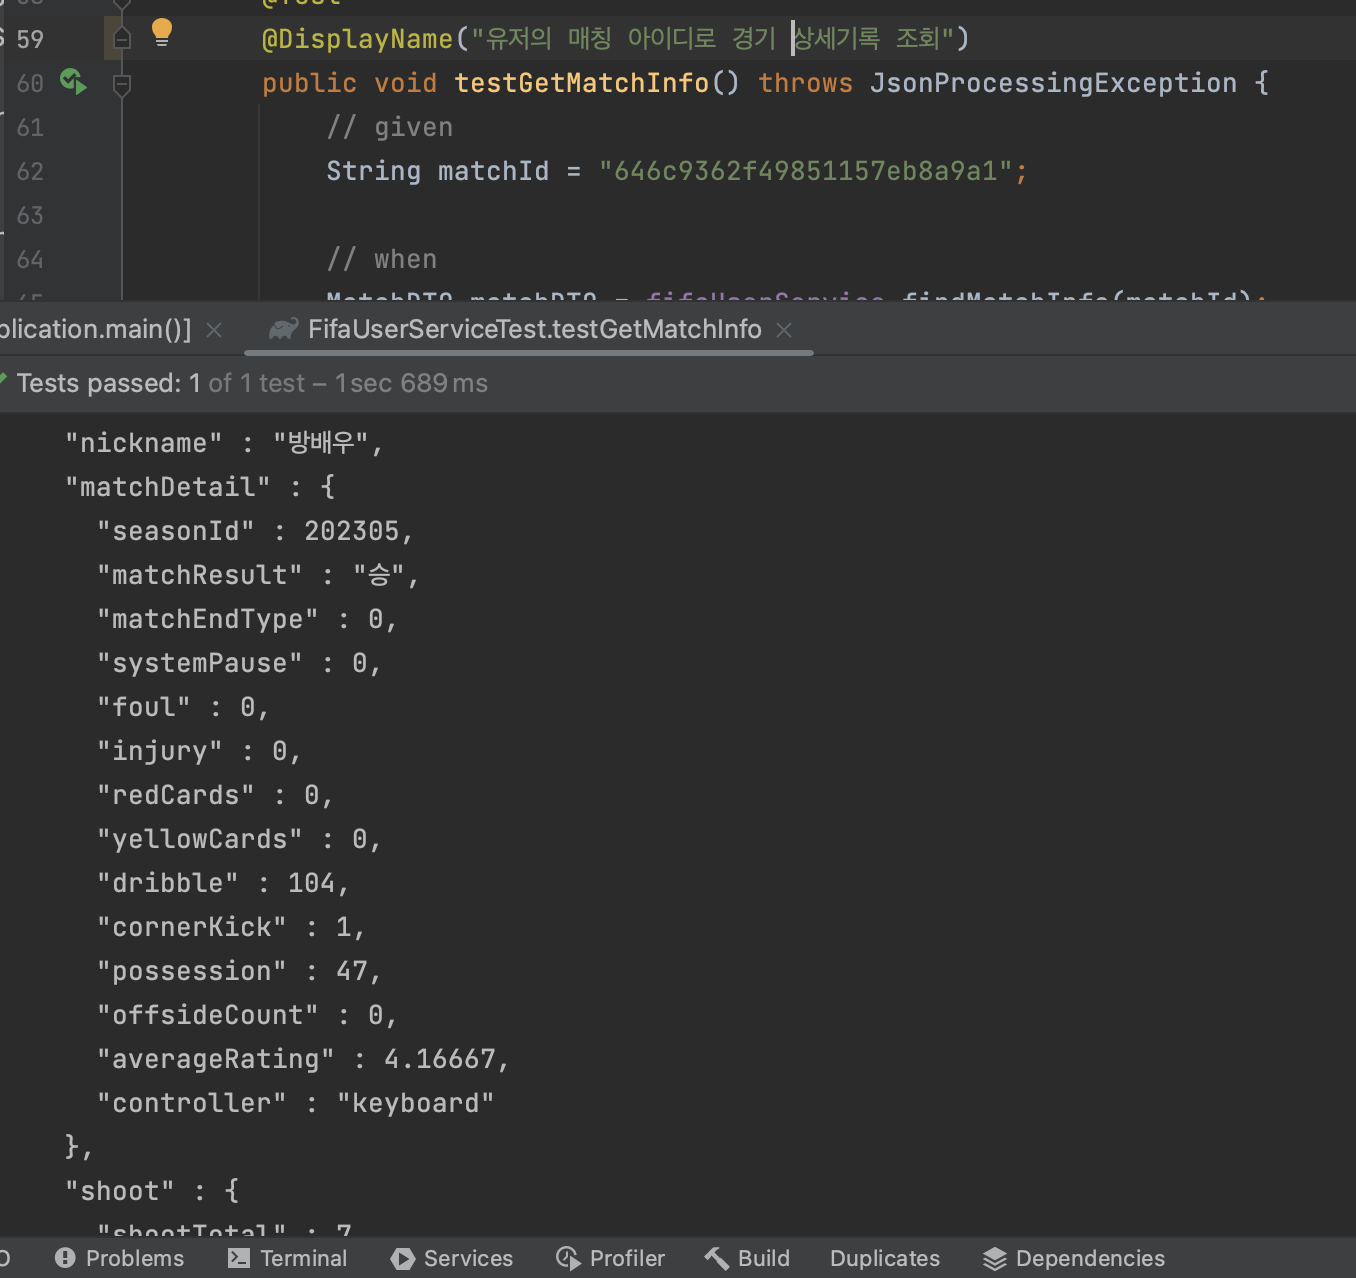Click JsonProcessingException in the method signature
The image size is (1356, 1278).
(x=1053, y=83)
